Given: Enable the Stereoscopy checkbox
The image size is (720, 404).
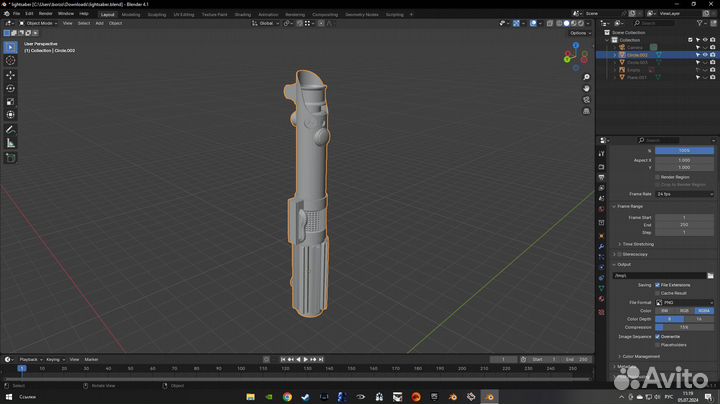Looking at the screenshot, I should [x=619, y=254].
